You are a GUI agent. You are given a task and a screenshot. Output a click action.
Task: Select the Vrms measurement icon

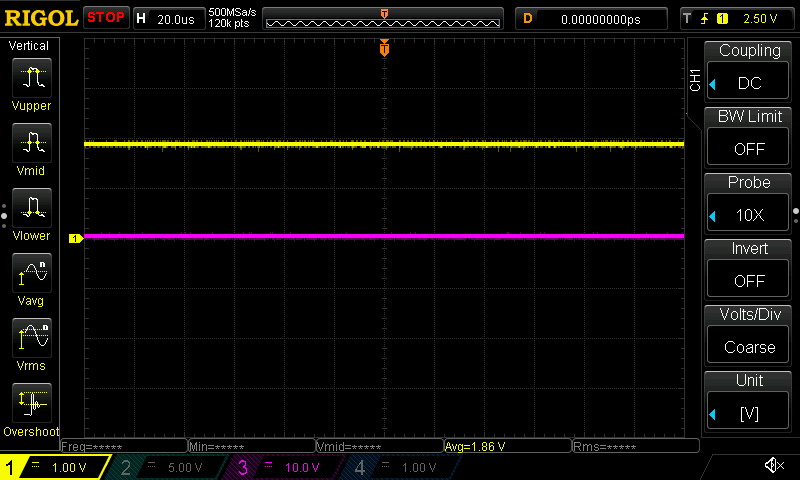[x=32, y=338]
